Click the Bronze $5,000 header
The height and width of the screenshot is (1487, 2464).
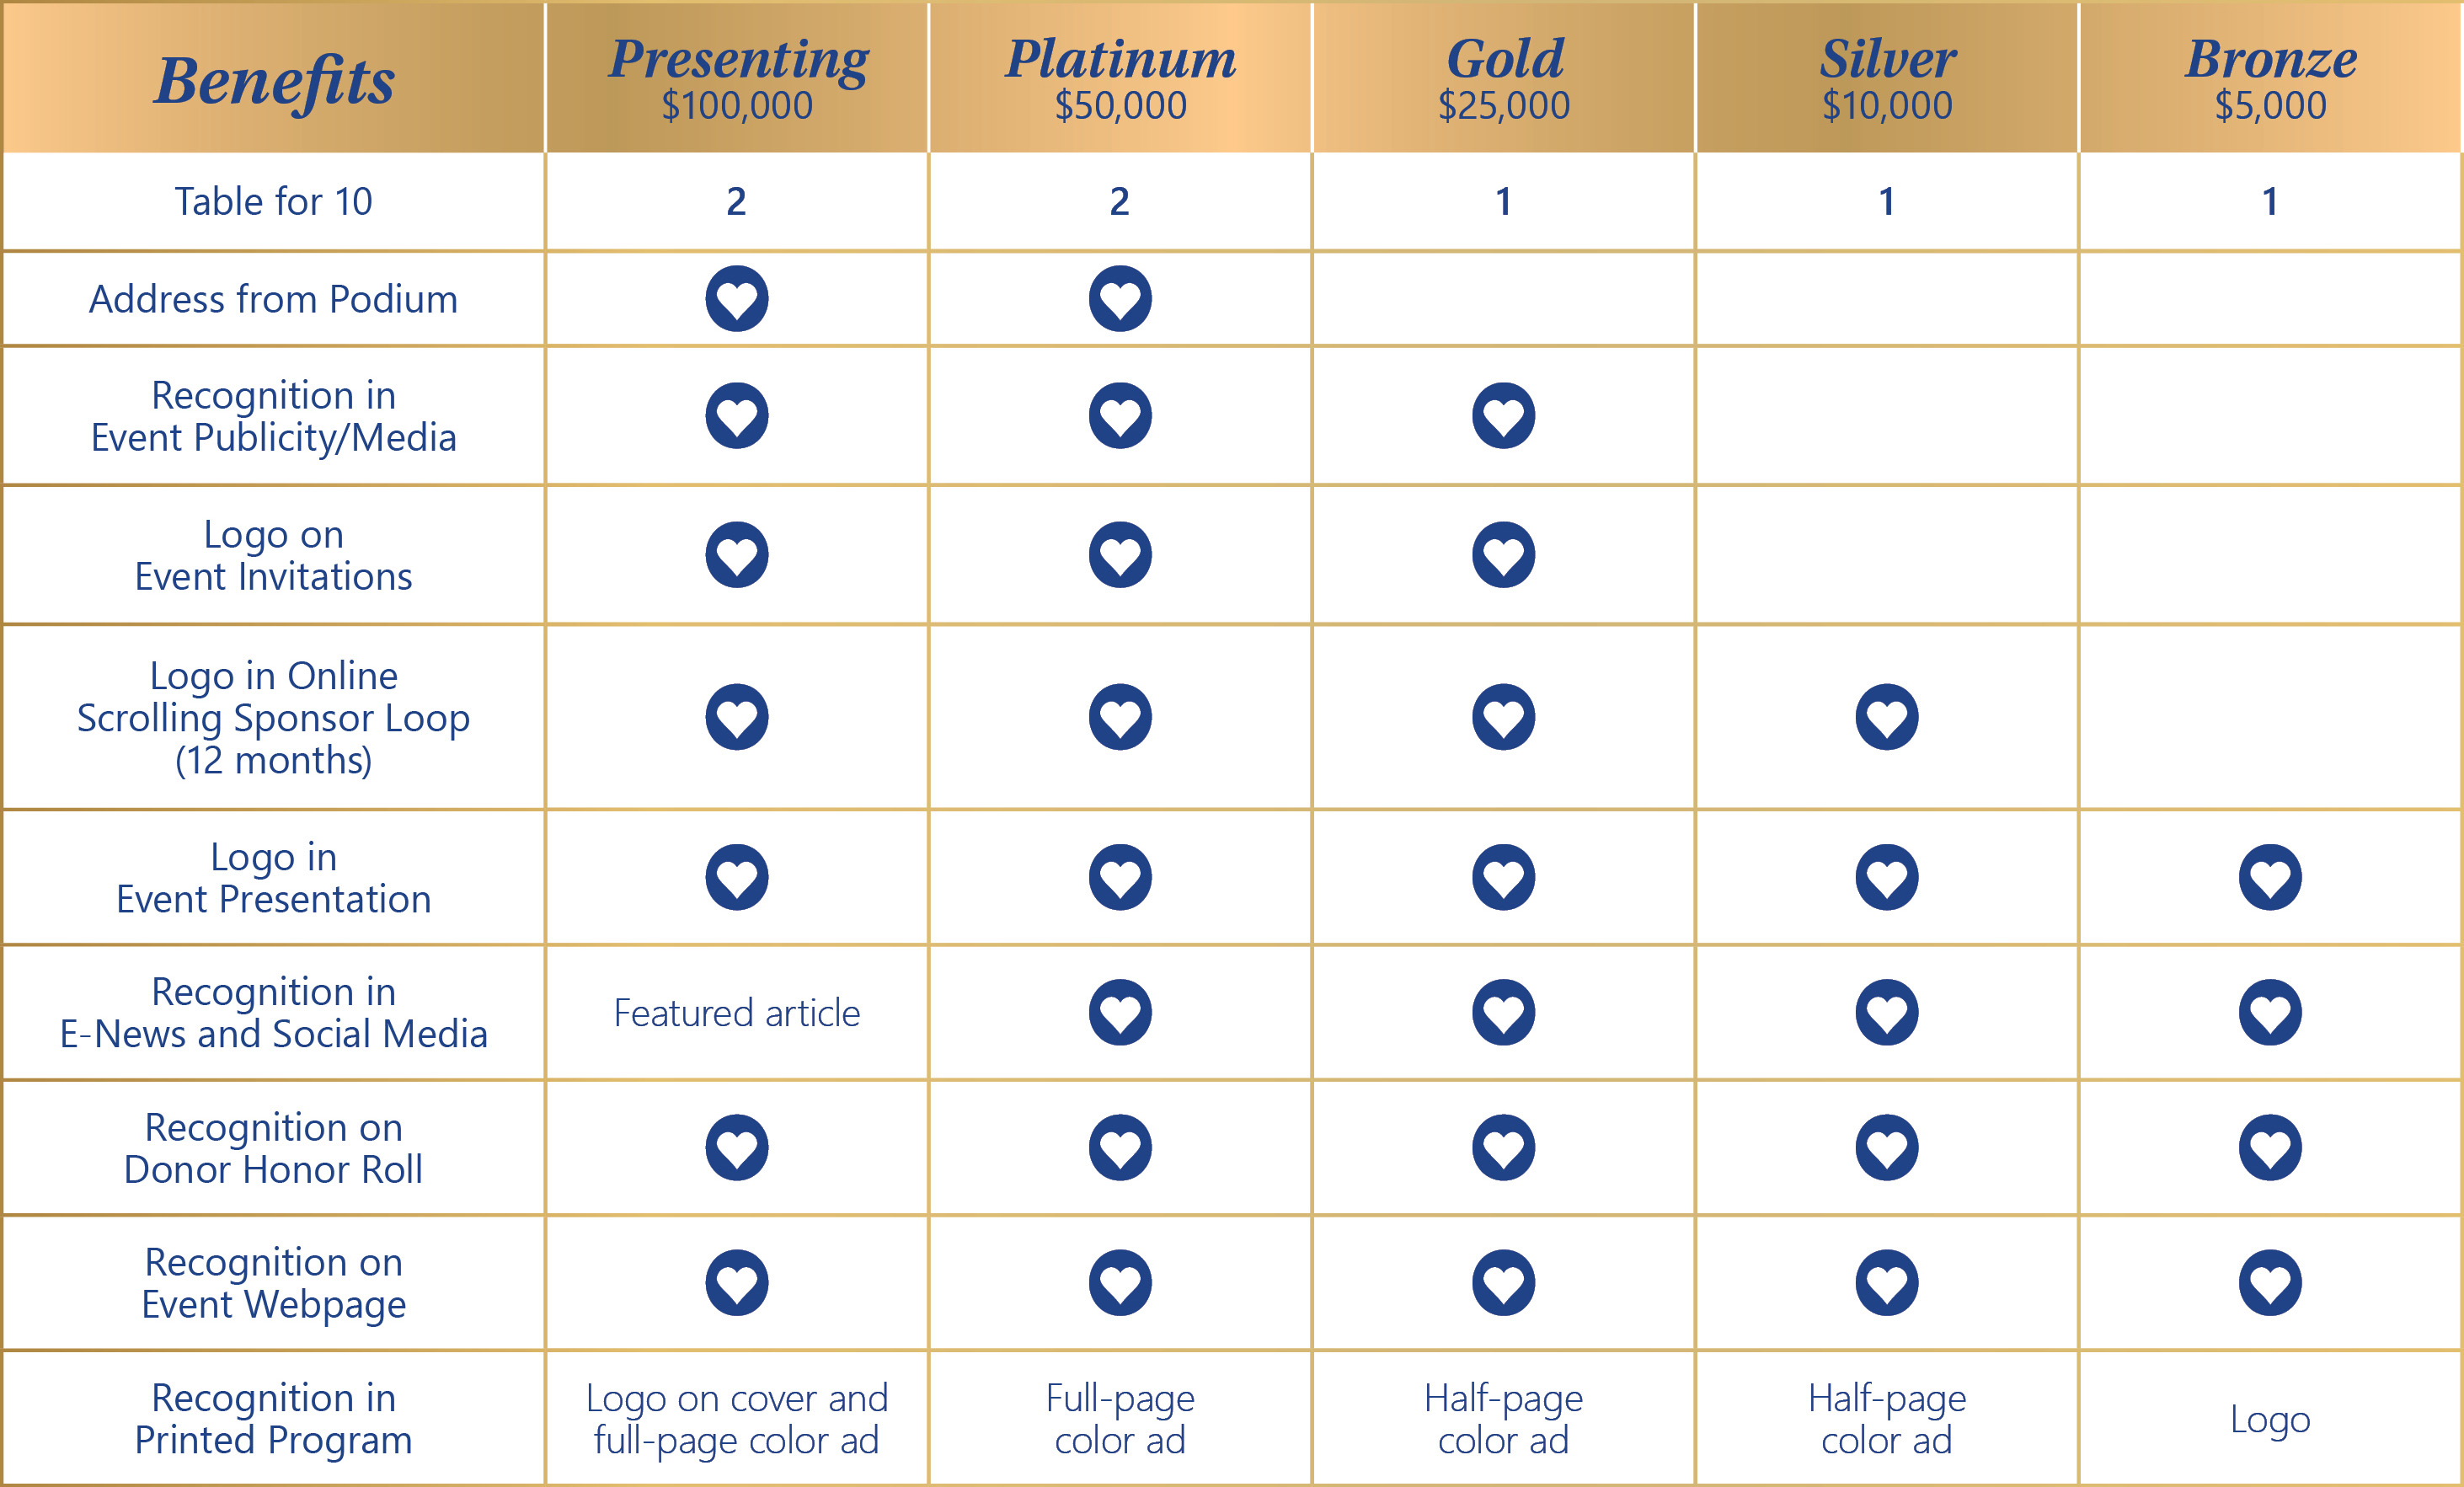[x=2270, y=78]
